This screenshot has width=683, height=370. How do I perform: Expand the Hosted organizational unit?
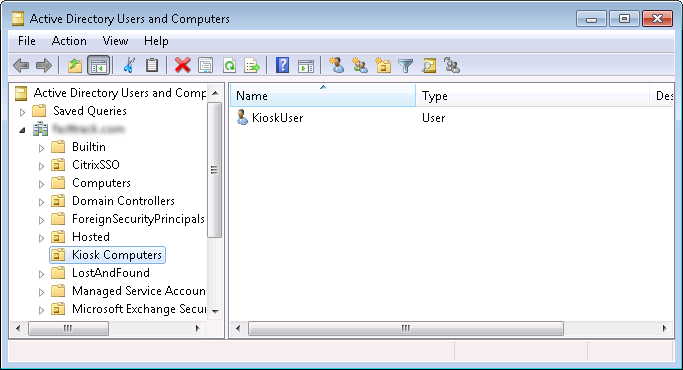[x=41, y=238]
